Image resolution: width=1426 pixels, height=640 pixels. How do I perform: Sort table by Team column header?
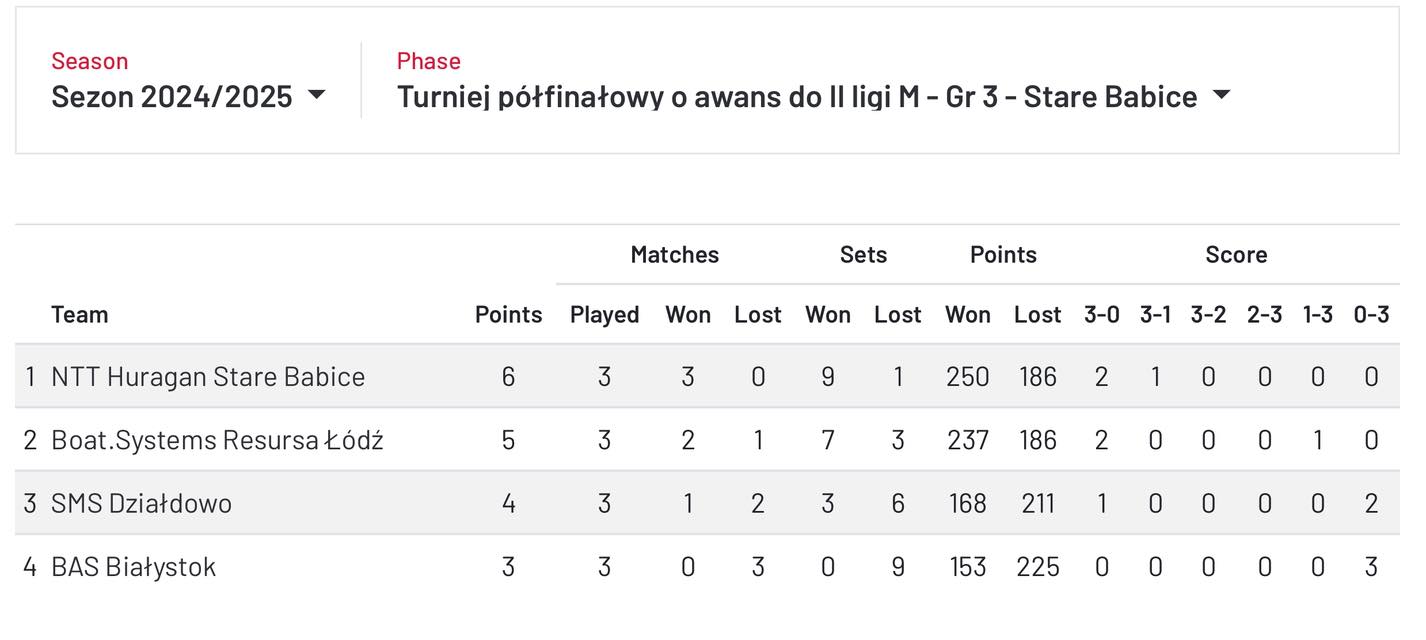coord(80,315)
